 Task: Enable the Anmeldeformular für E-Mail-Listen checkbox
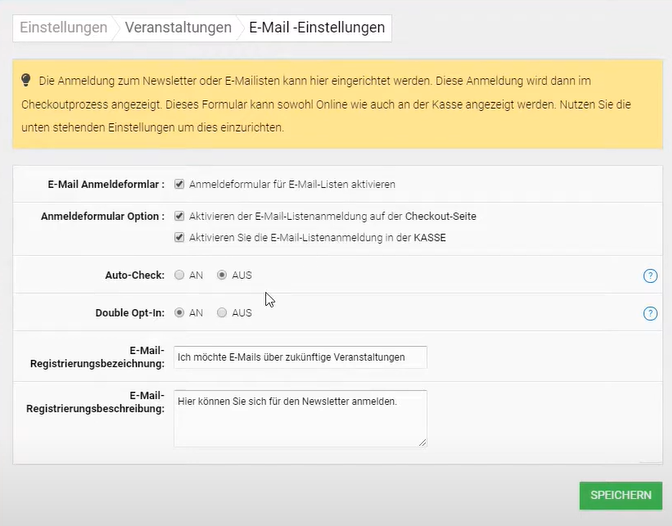coord(179,184)
